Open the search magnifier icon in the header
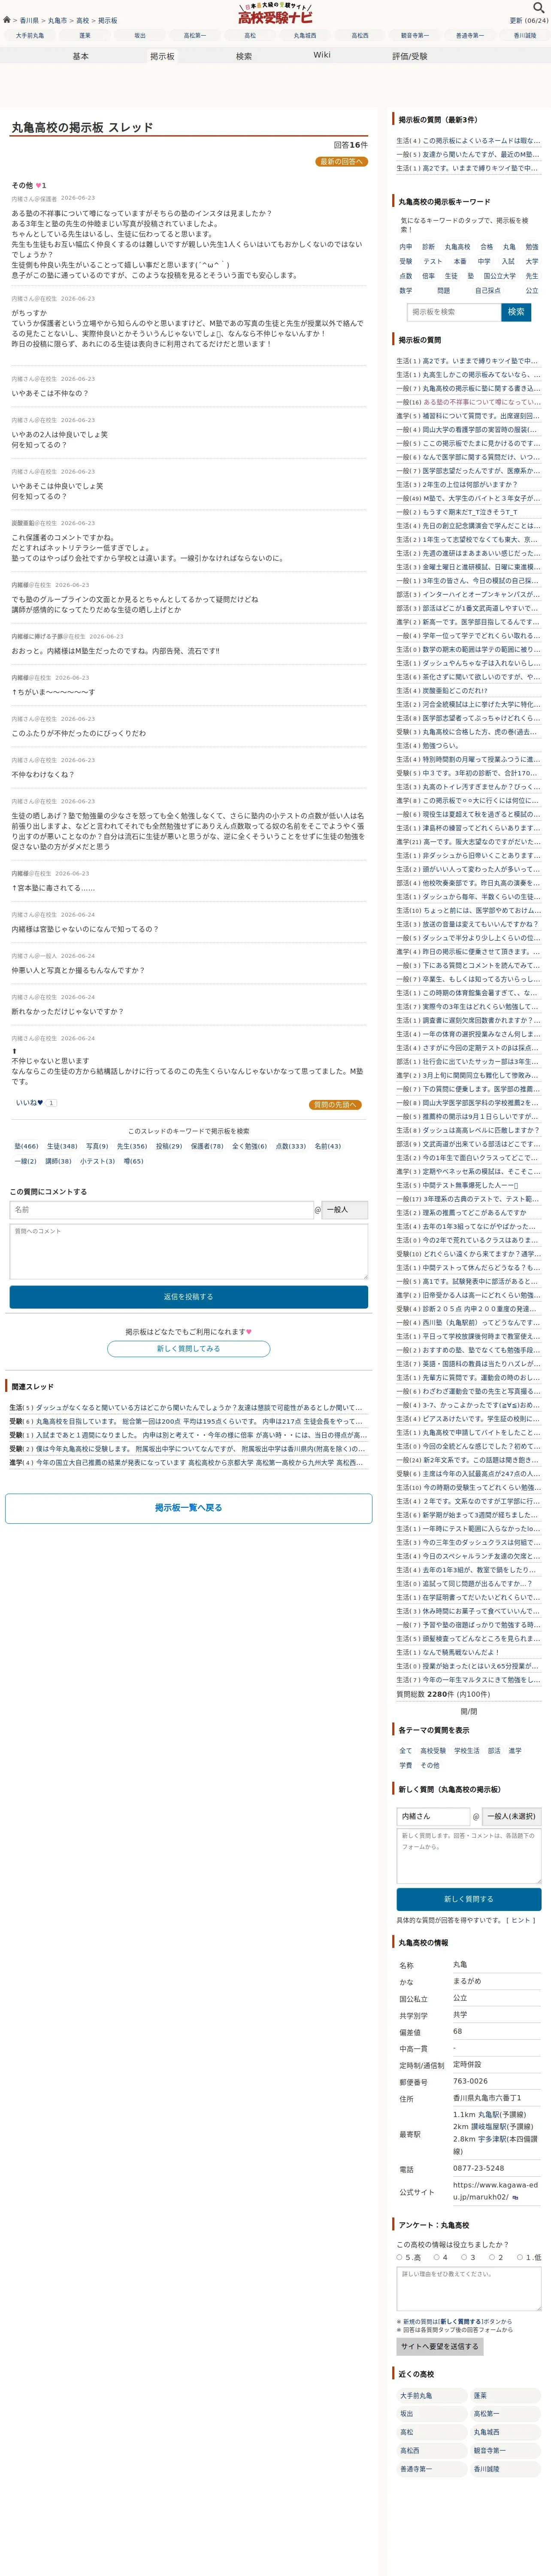Image resolution: width=551 pixels, height=2576 pixels. click(x=538, y=8)
